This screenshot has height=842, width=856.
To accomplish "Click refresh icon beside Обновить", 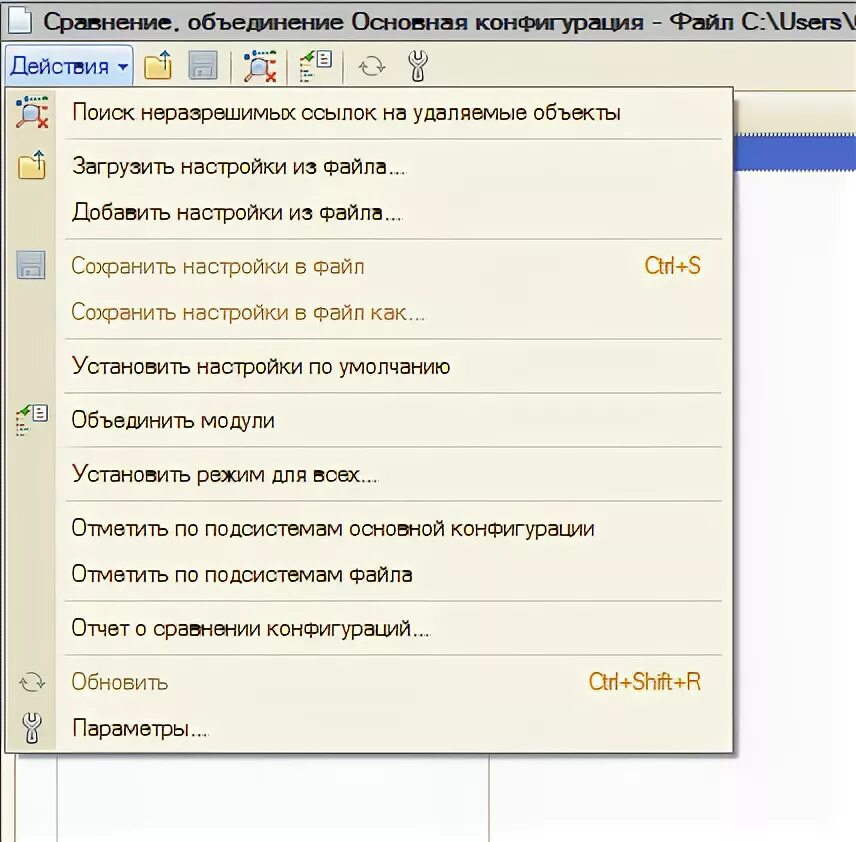I will tap(32, 683).
